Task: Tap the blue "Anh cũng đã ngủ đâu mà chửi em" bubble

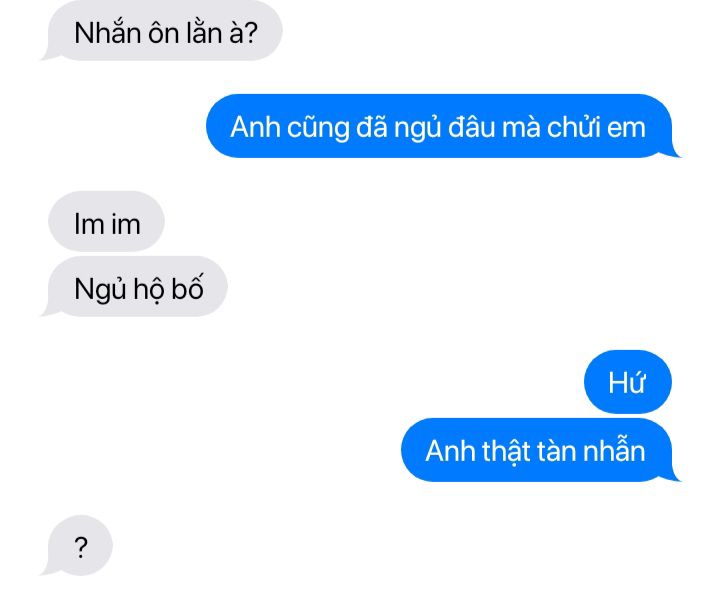Action: pyautogui.click(x=443, y=126)
